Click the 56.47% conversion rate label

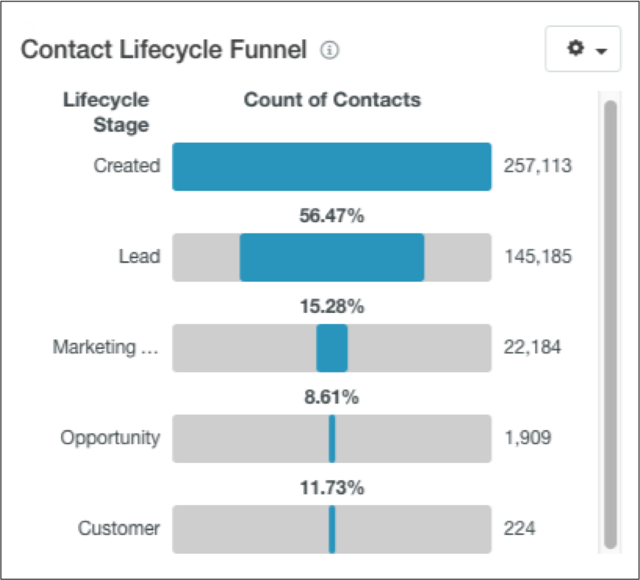click(331, 215)
